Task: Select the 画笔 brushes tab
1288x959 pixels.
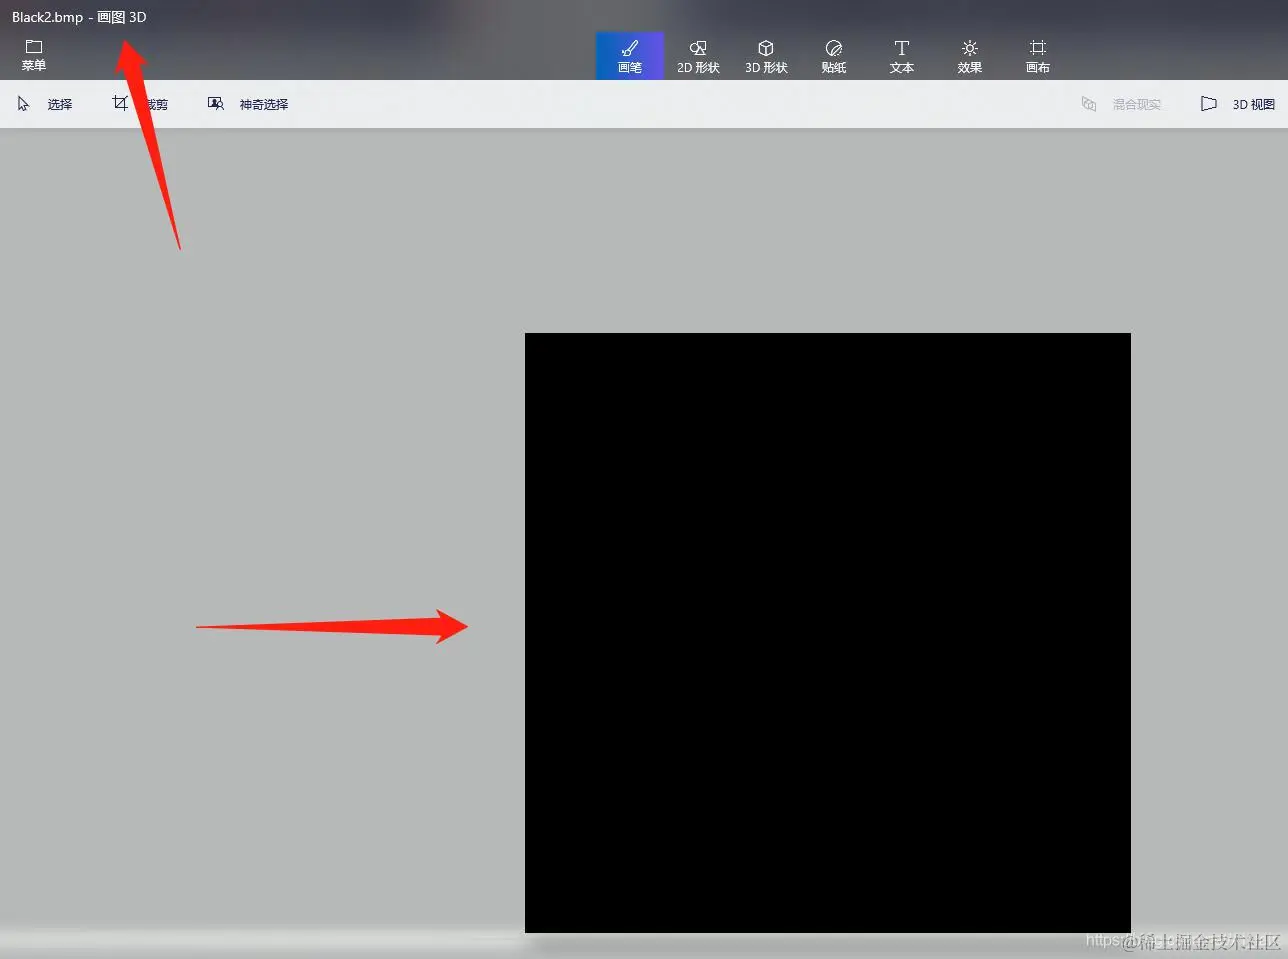Action: (x=630, y=56)
